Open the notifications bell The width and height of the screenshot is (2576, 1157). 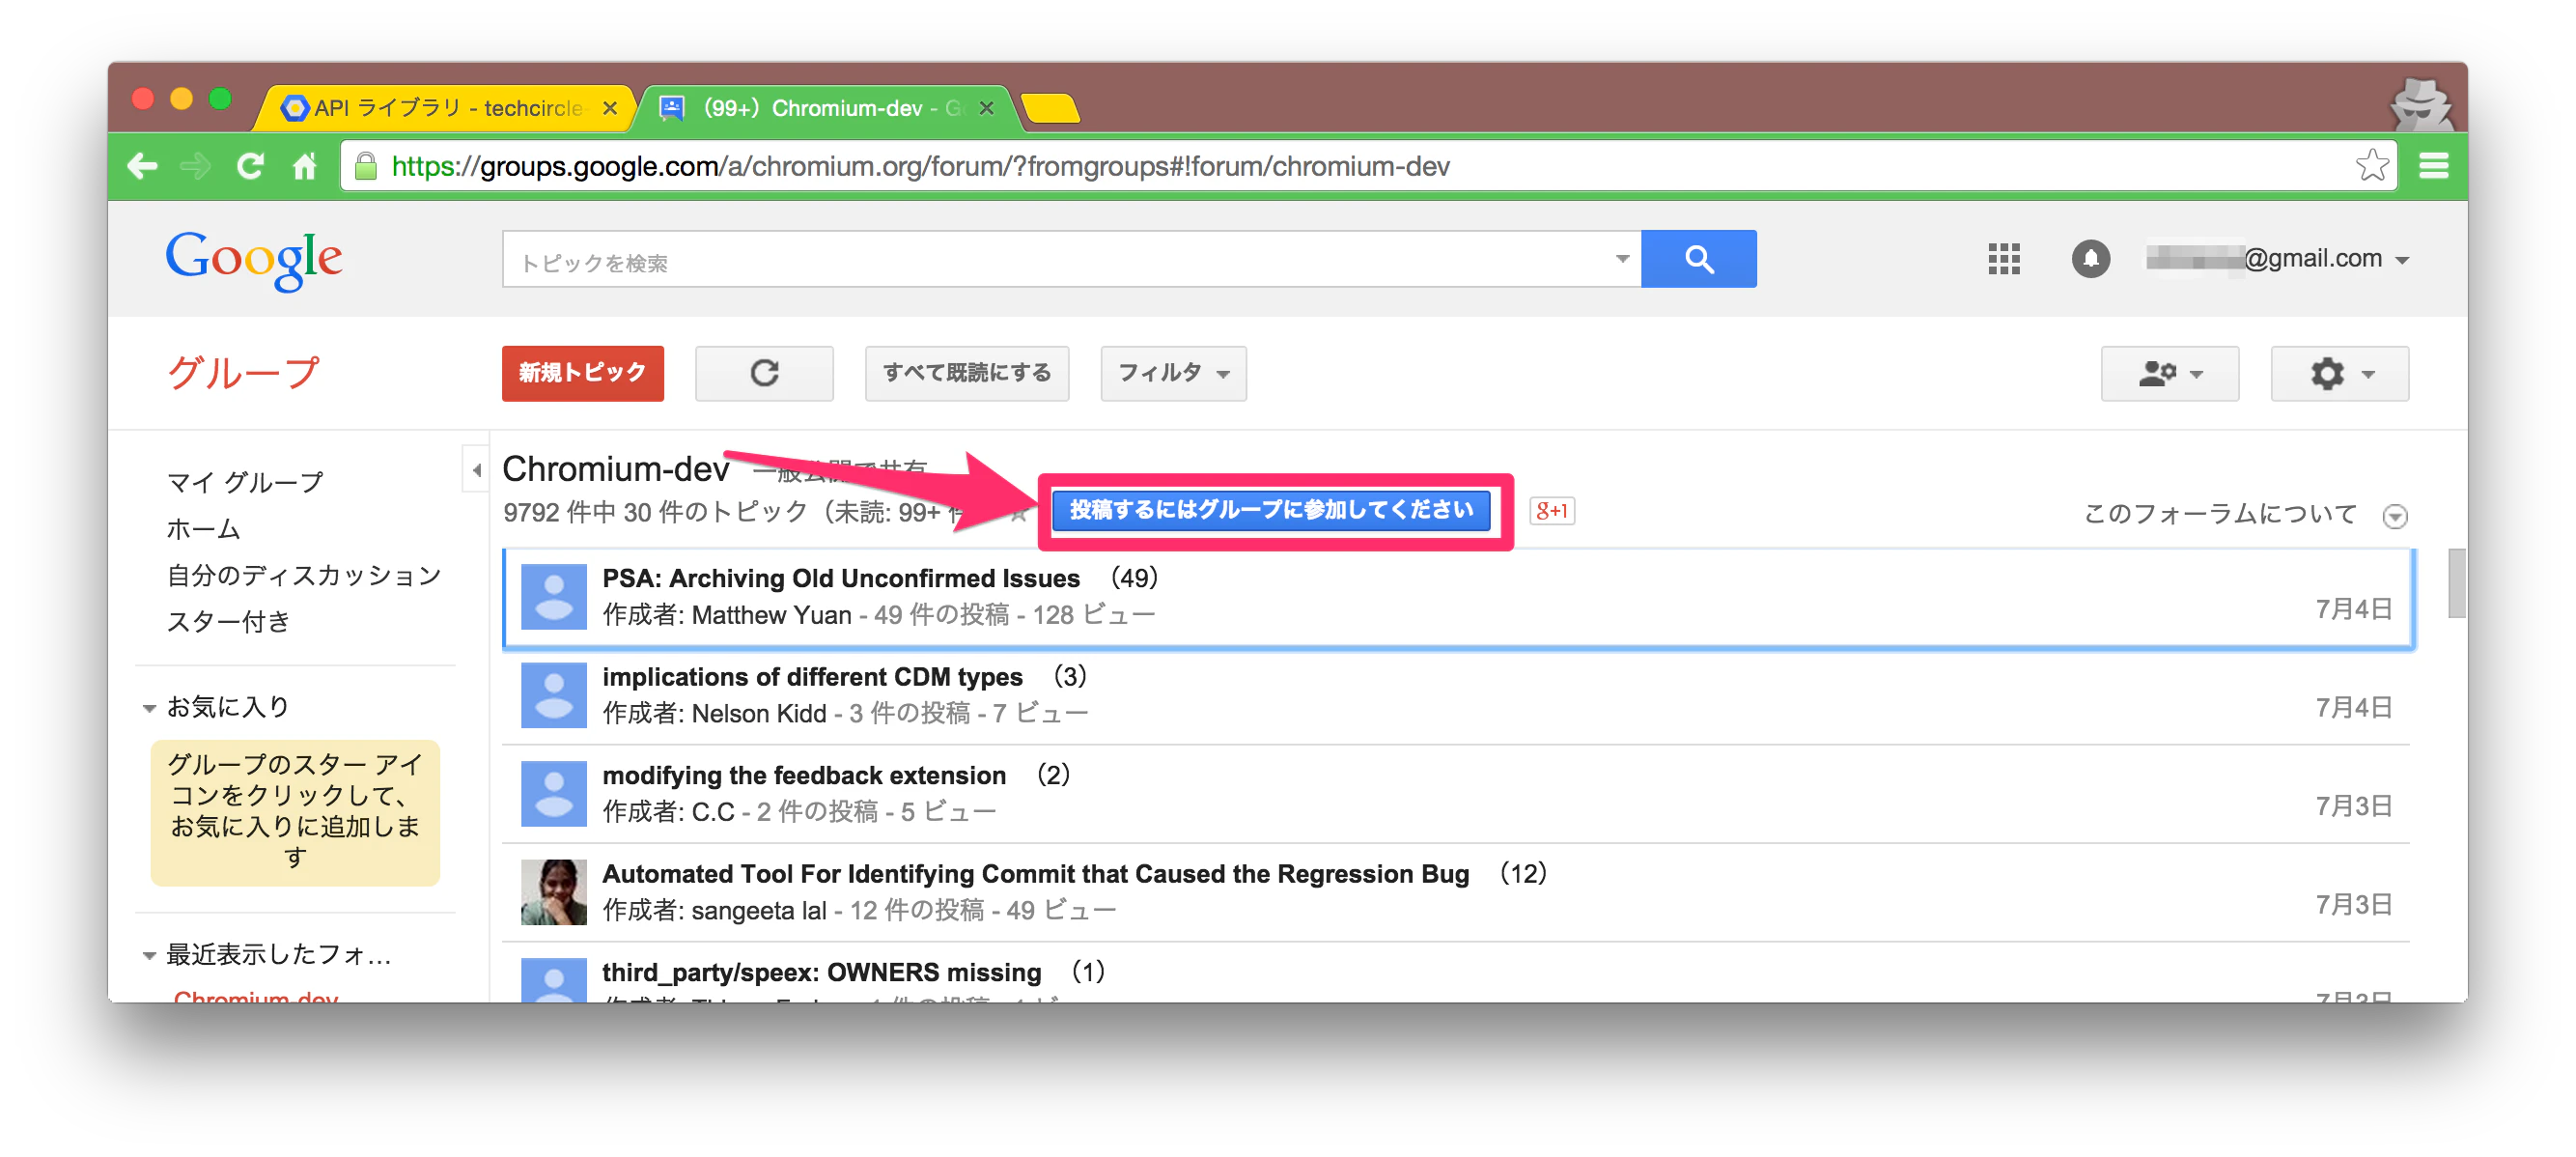pos(2090,259)
